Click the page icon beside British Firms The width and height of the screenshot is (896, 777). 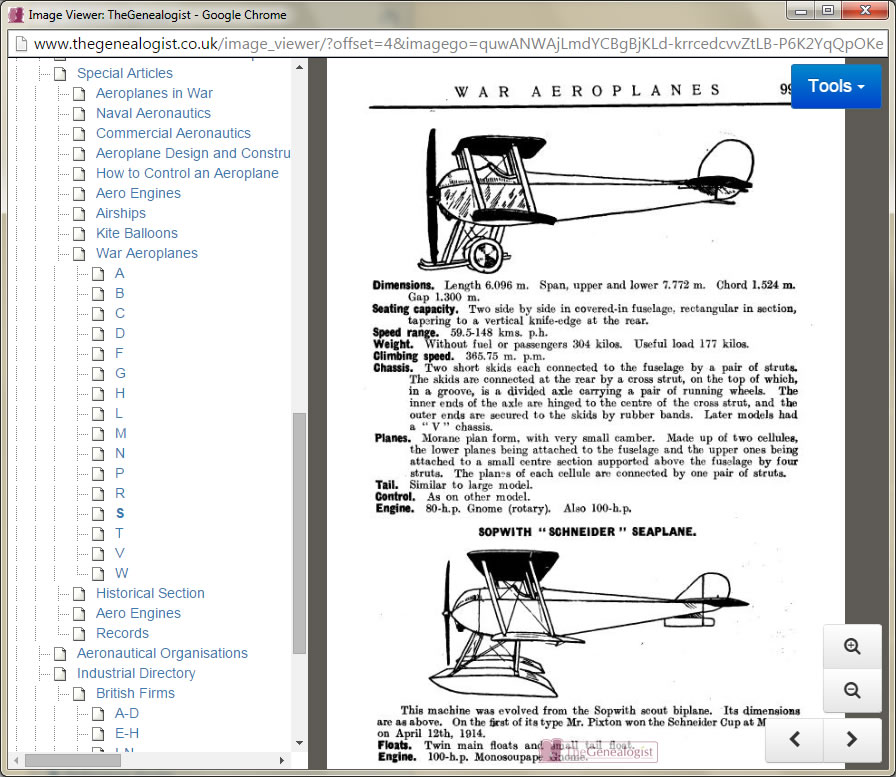coord(79,694)
